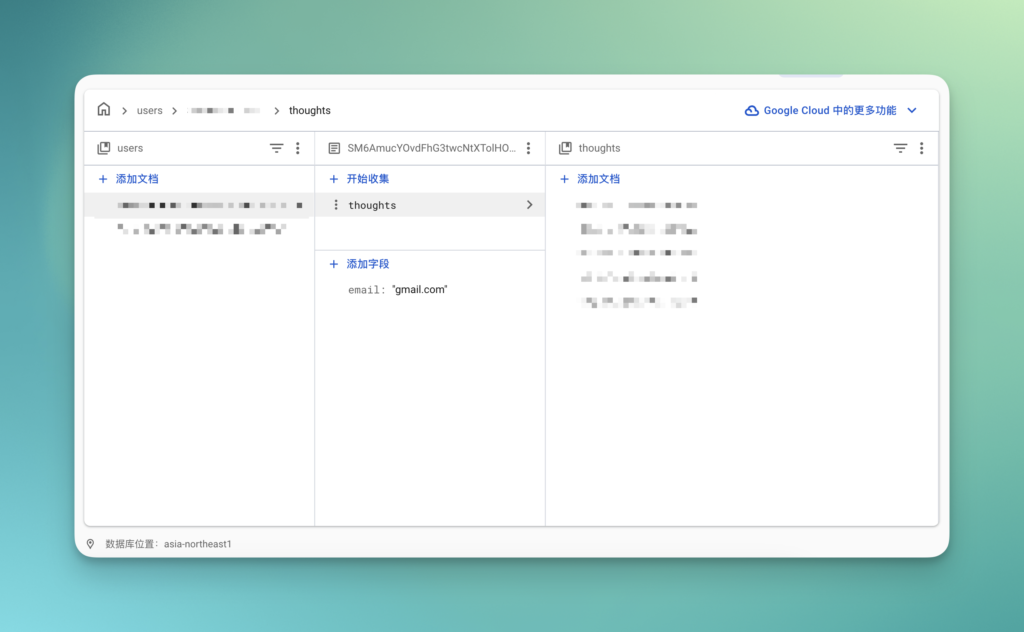The height and width of the screenshot is (632, 1024).
Task: Expand the Google Cloud features dropdown arrow
Action: click(x=912, y=110)
